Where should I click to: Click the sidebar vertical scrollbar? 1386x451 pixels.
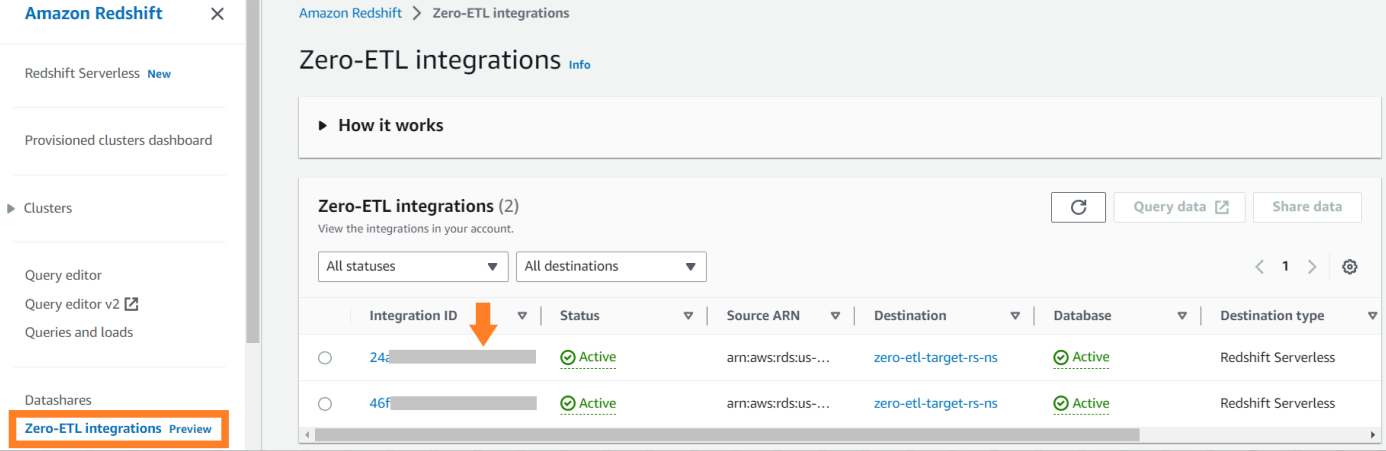click(253, 172)
